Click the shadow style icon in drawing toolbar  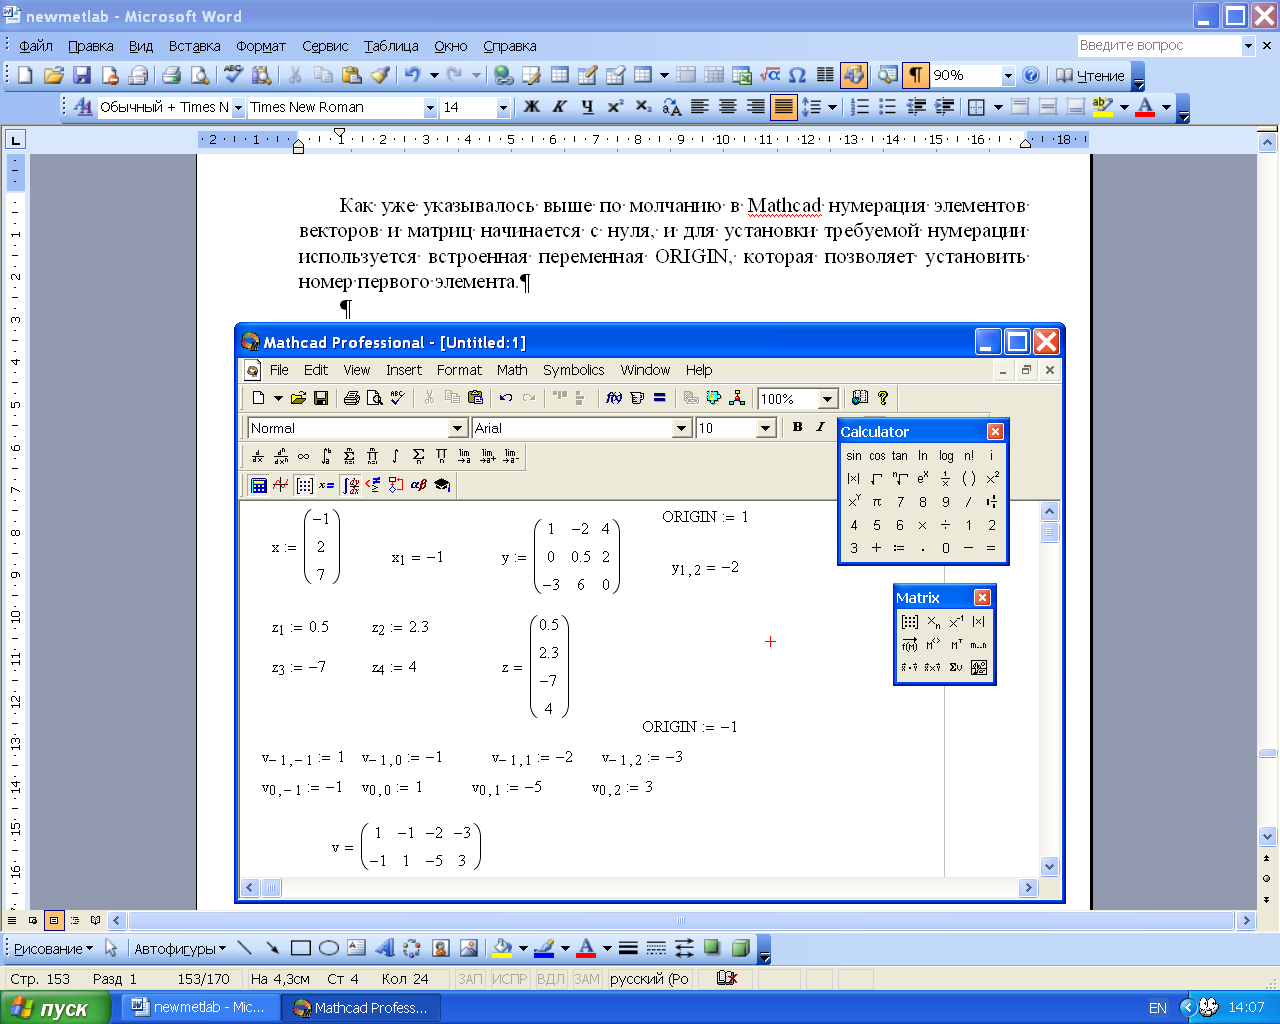click(712, 948)
